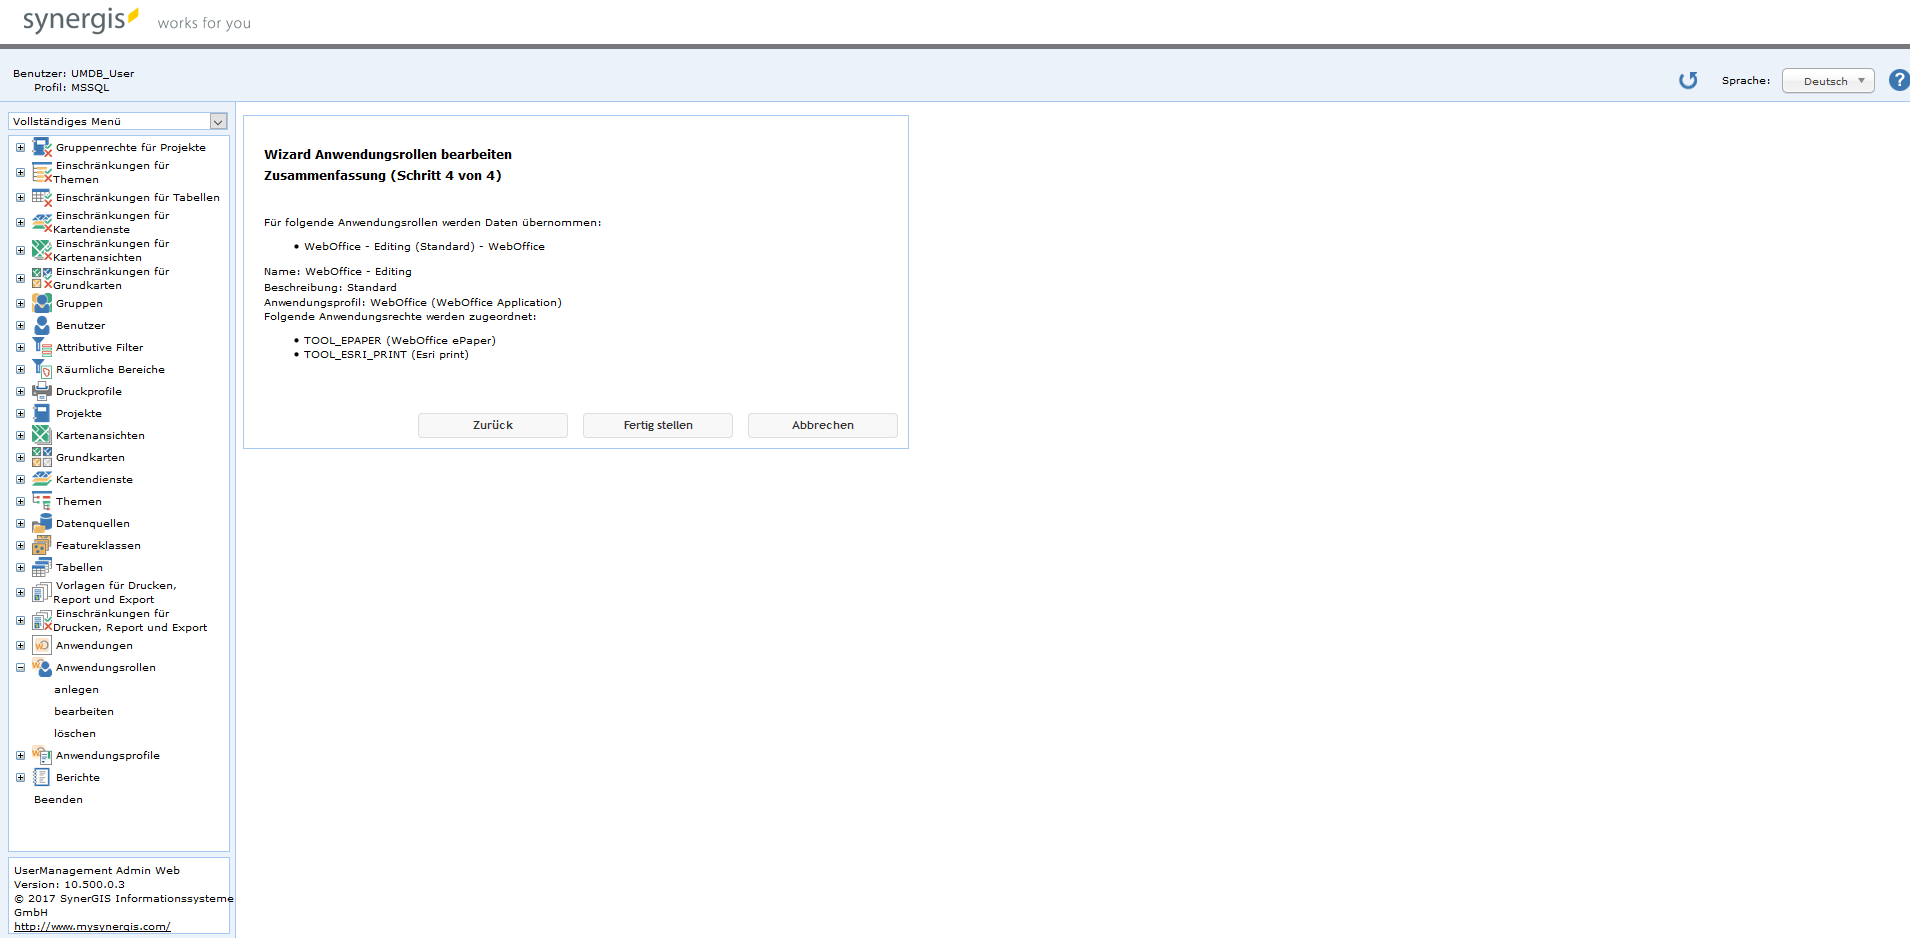Open the mysynergis.com link
Screen dimensions: 1910x938
[91, 926]
